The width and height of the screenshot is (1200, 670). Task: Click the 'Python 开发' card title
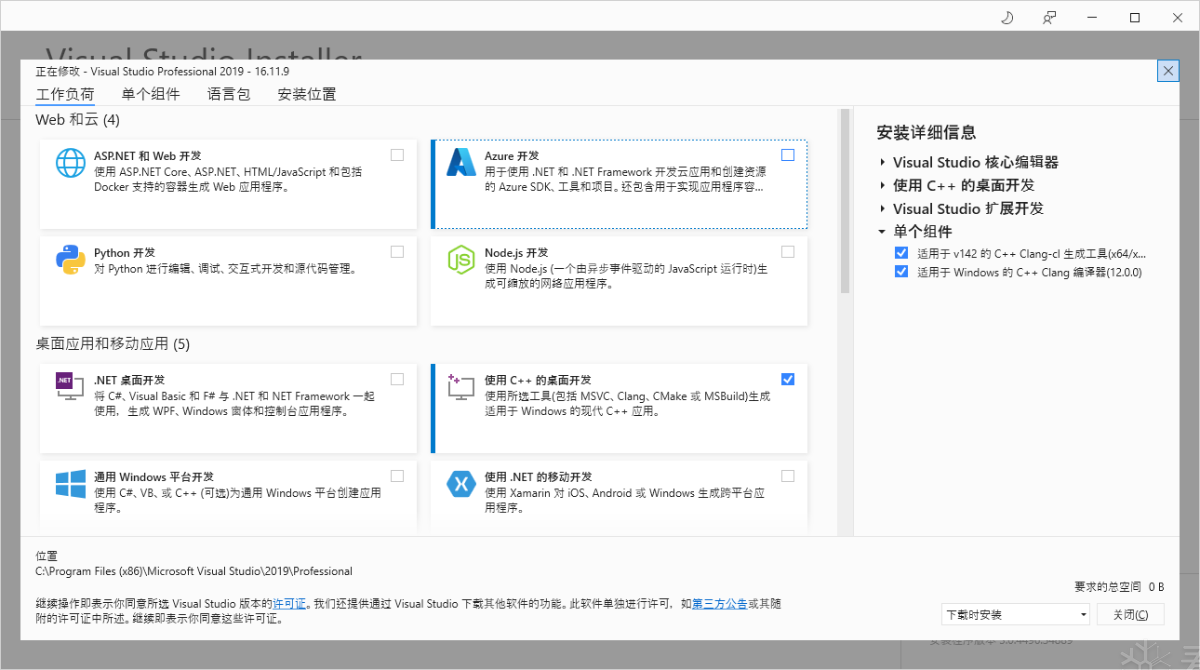point(125,253)
